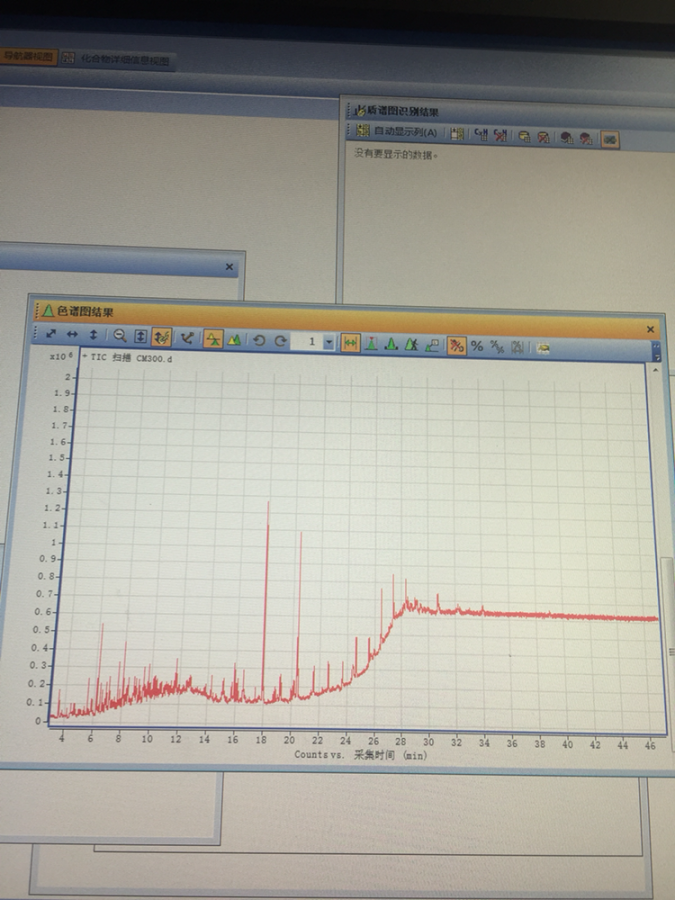This screenshot has height=900, width=675.
Task: Click the horizontal autoscale X-axis icon
Action: [72, 334]
